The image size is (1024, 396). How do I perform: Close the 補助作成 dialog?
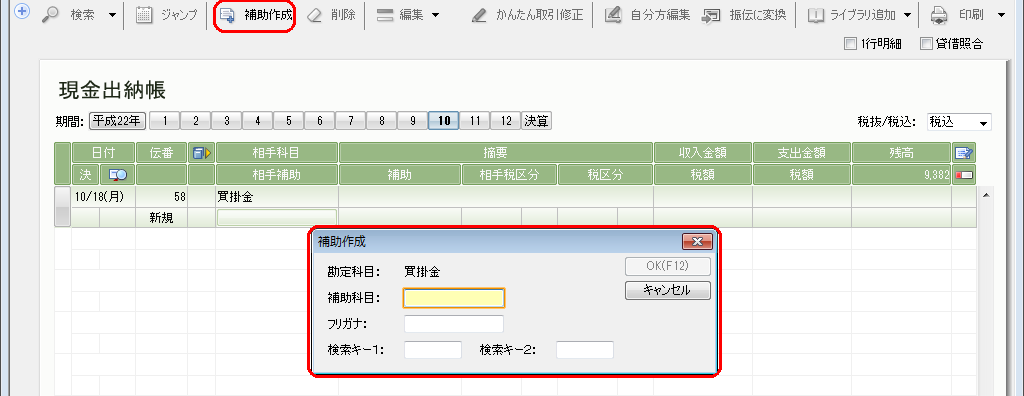click(697, 242)
